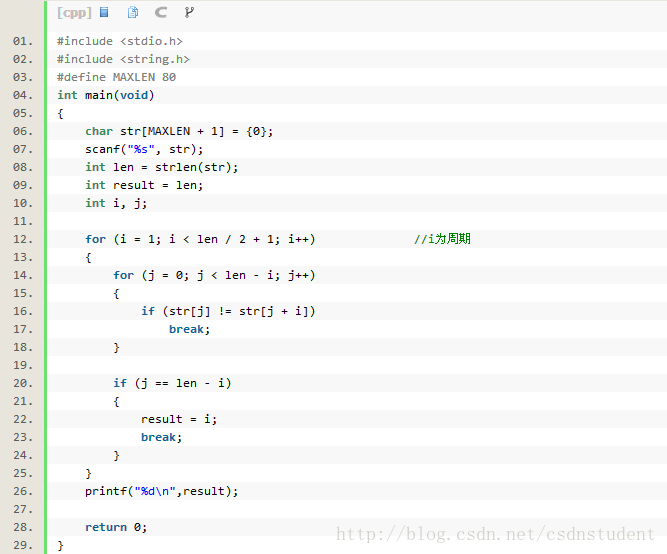Click 'int result = len;' line
Screen dimensions: 667x554
click(144, 185)
